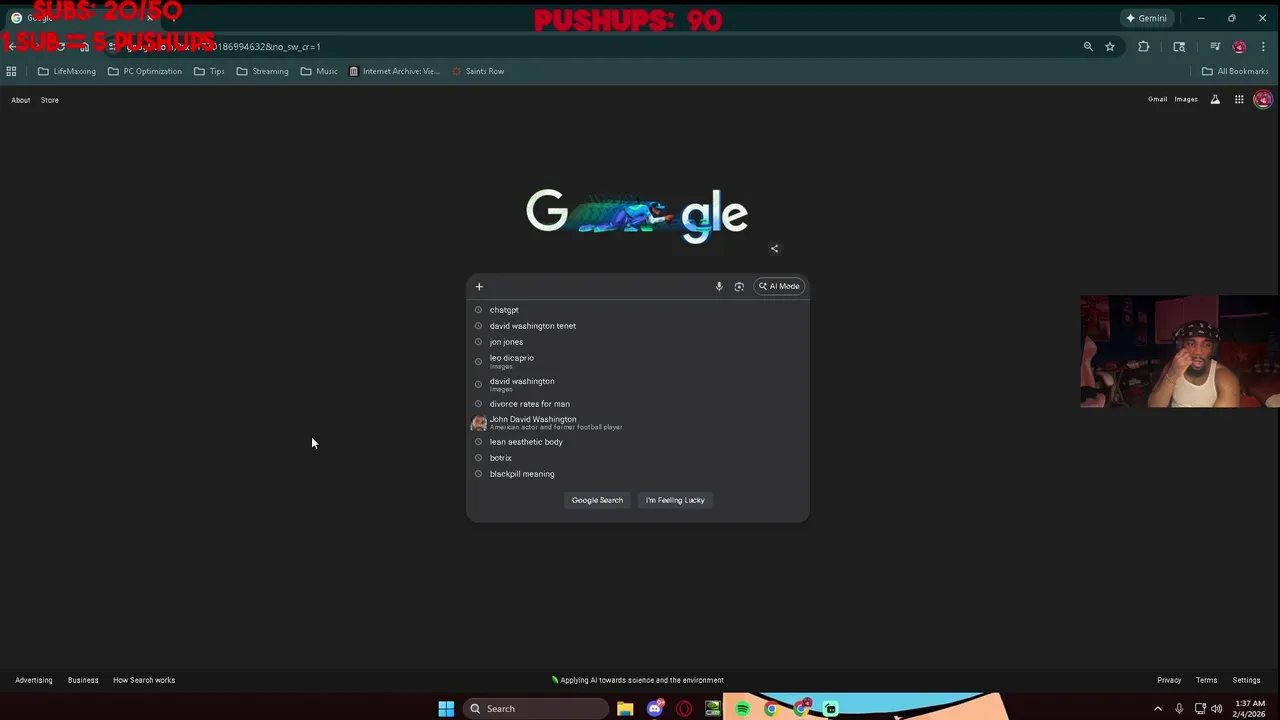Image resolution: width=1280 pixels, height=720 pixels.
Task: Click the microphone icon in system tray
Action: 1179,709
